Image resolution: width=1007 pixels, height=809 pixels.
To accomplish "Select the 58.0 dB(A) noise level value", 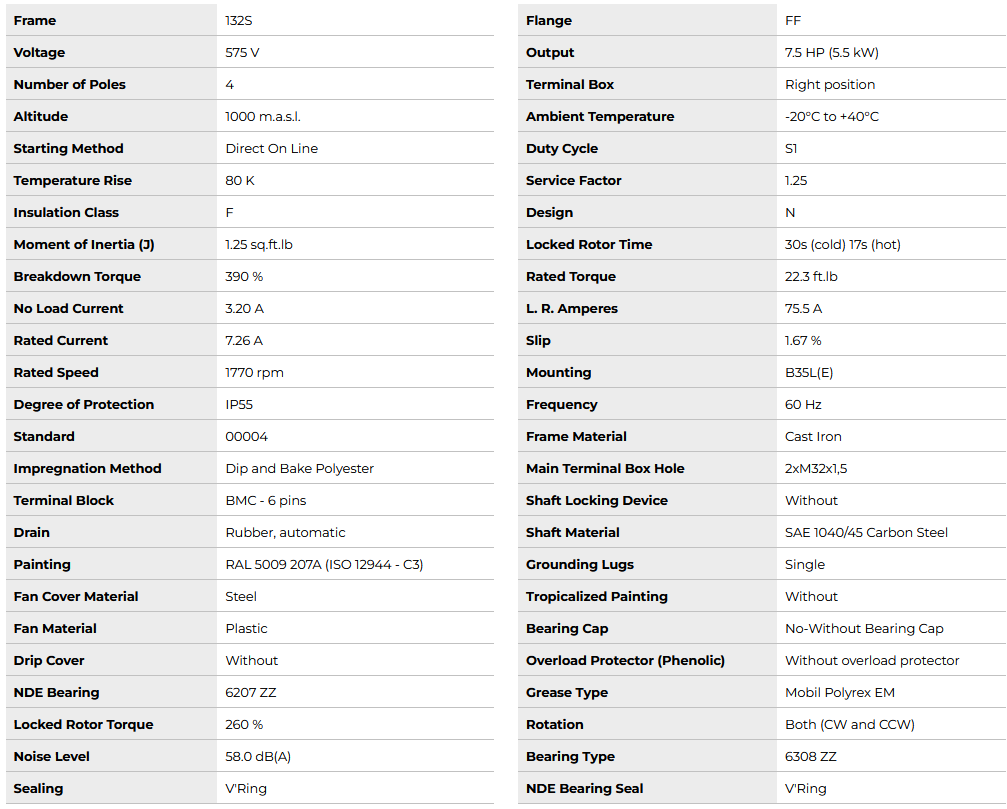I will click(x=258, y=757).
